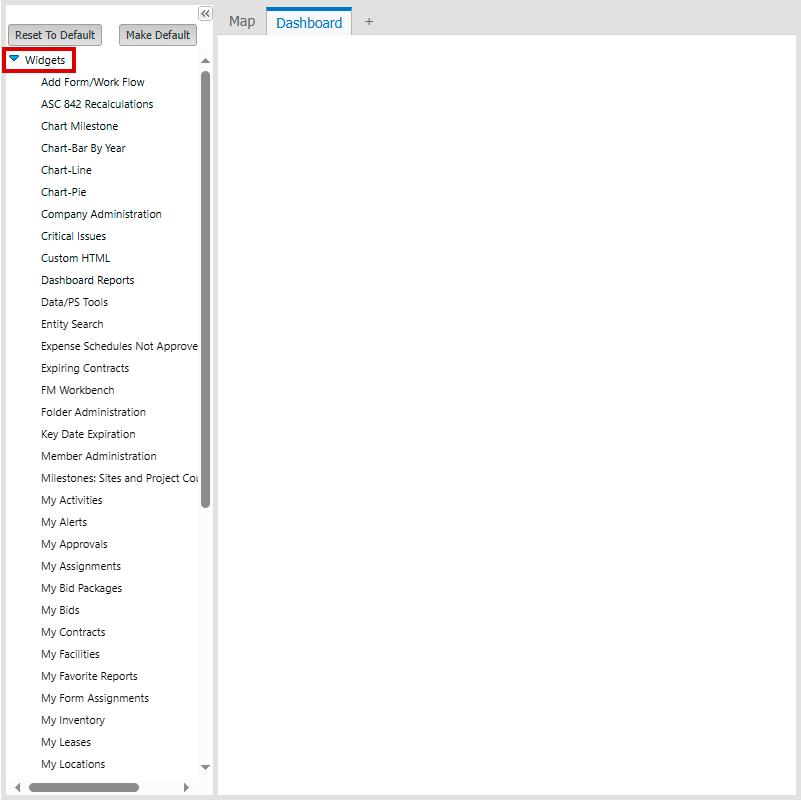The width and height of the screenshot is (801, 801).
Task: Click horizontal scrollbar right arrow
Action: click(186, 787)
